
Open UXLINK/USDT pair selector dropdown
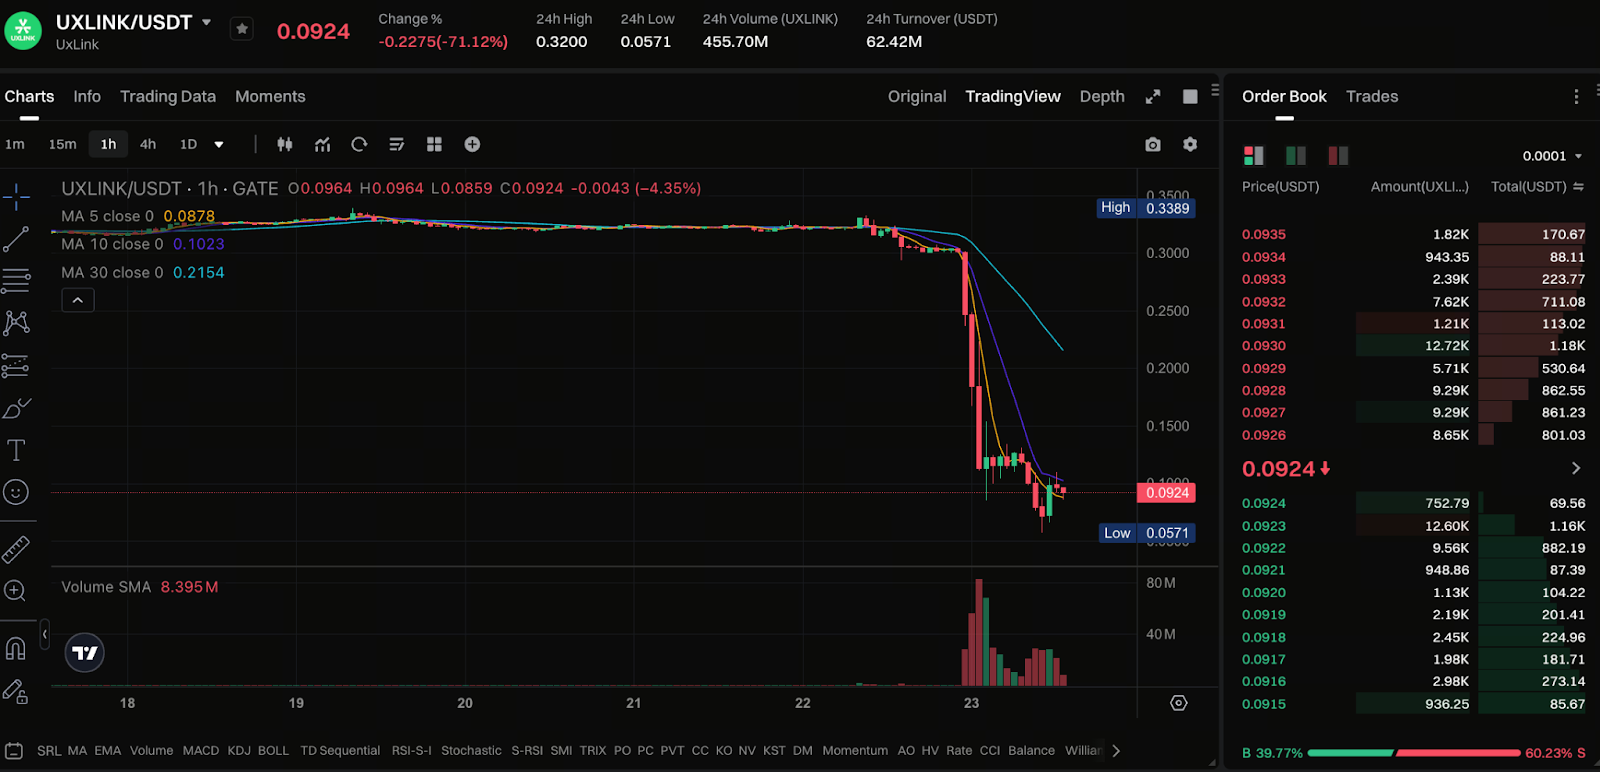207,21
